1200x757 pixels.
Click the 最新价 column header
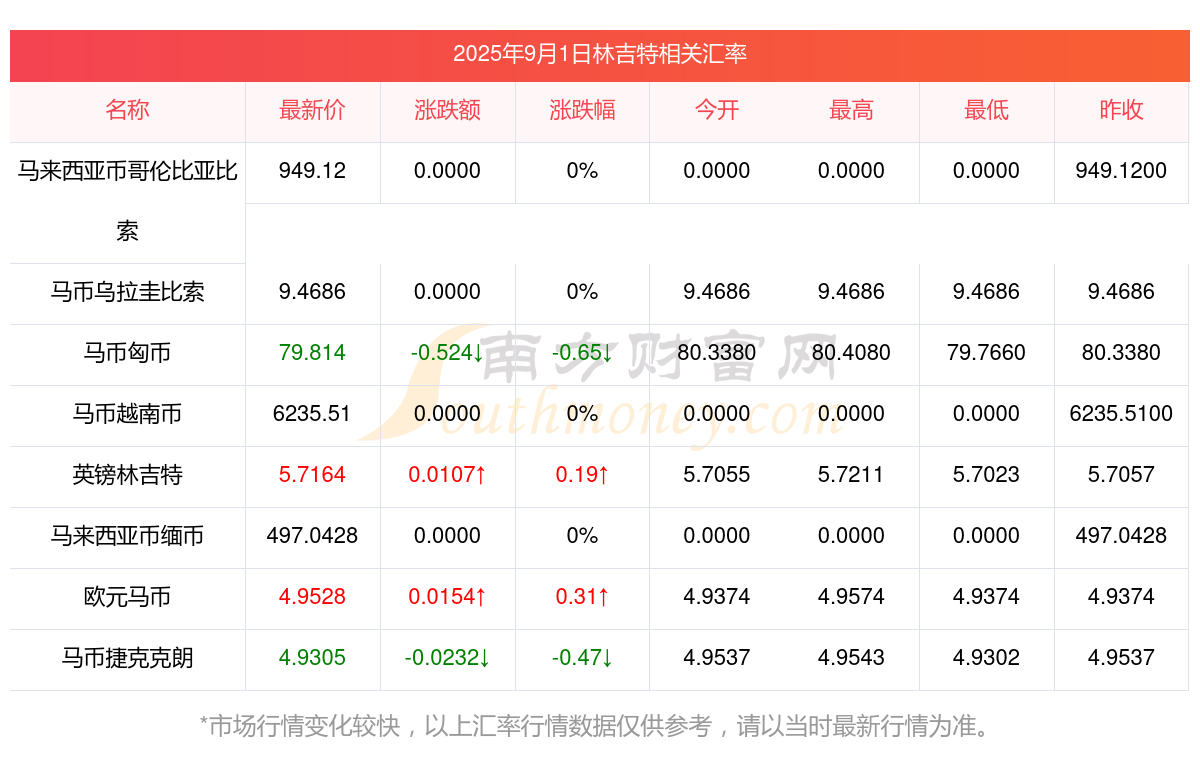[x=313, y=110]
